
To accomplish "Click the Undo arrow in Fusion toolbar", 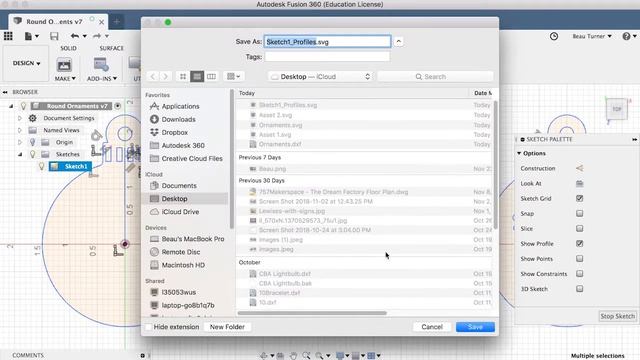I will point(75,36).
